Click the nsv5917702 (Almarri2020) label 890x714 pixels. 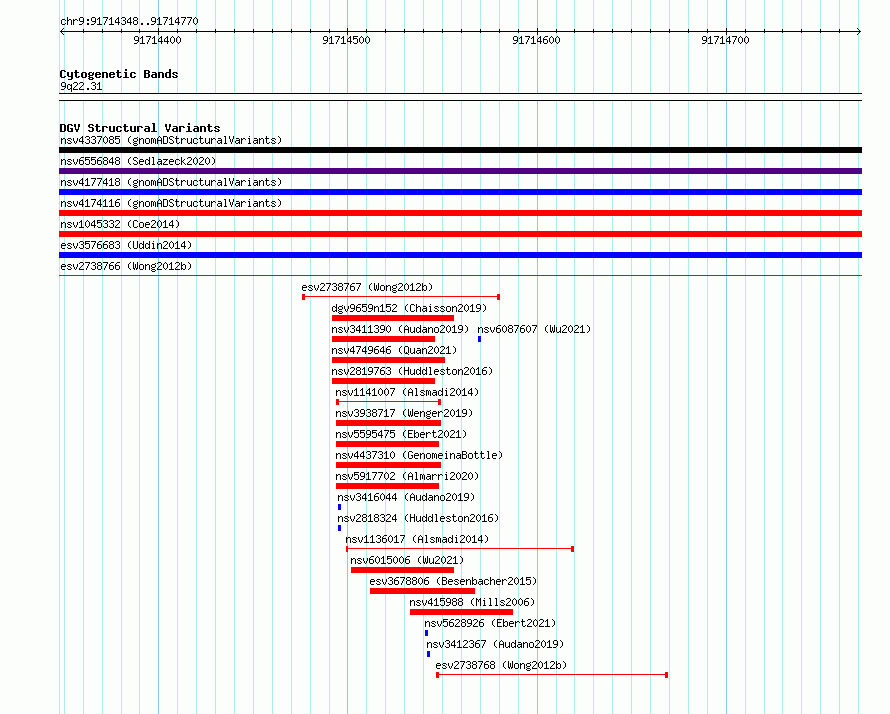(x=407, y=476)
